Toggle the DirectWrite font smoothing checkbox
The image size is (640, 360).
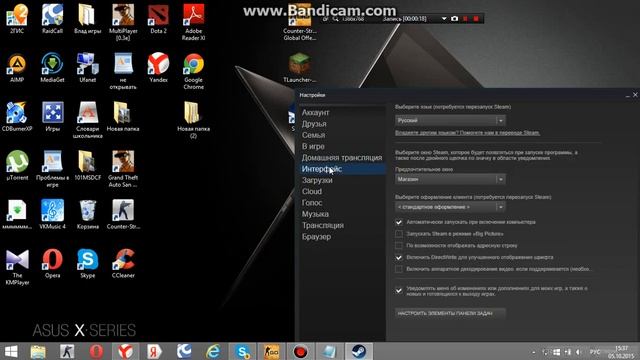pyautogui.click(x=399, y=258)
